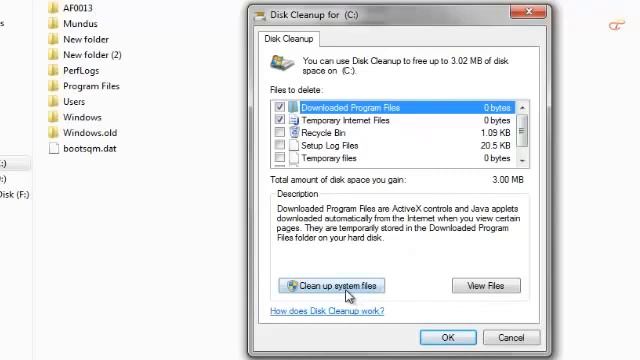
Task: Click the Windows.old folder name
Action: (90, 133)
